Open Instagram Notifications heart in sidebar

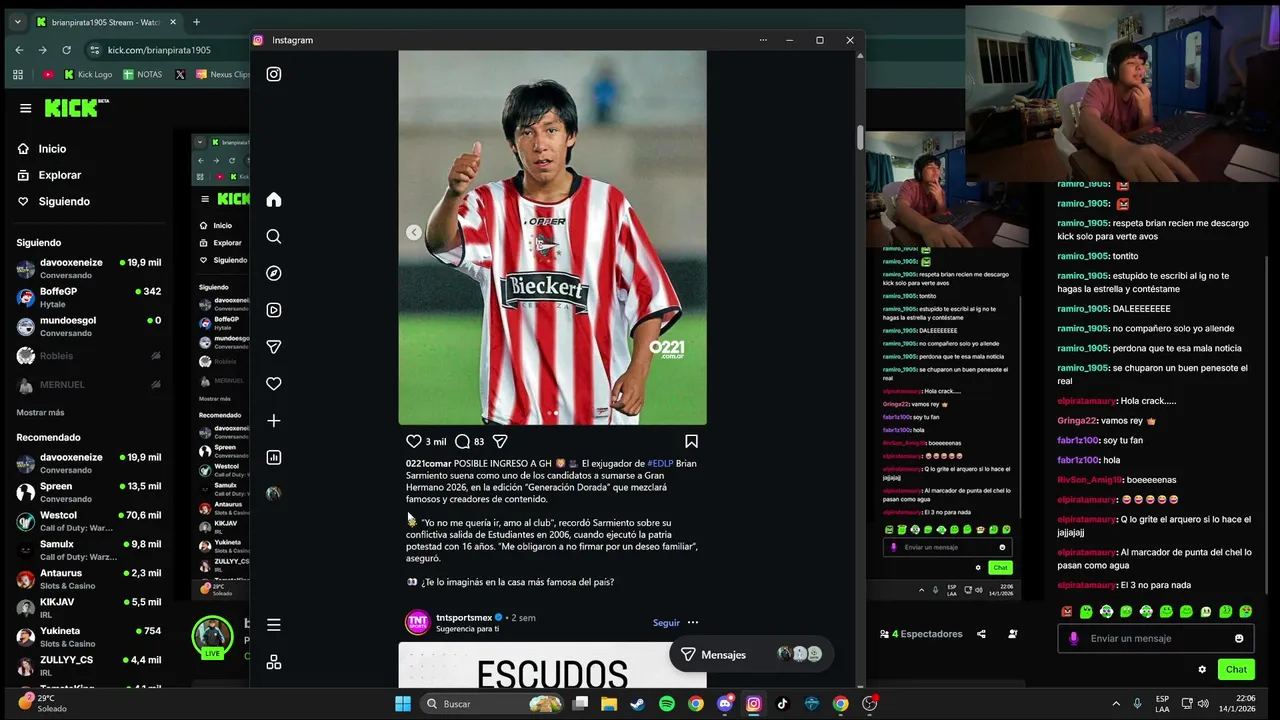point(273,384)
